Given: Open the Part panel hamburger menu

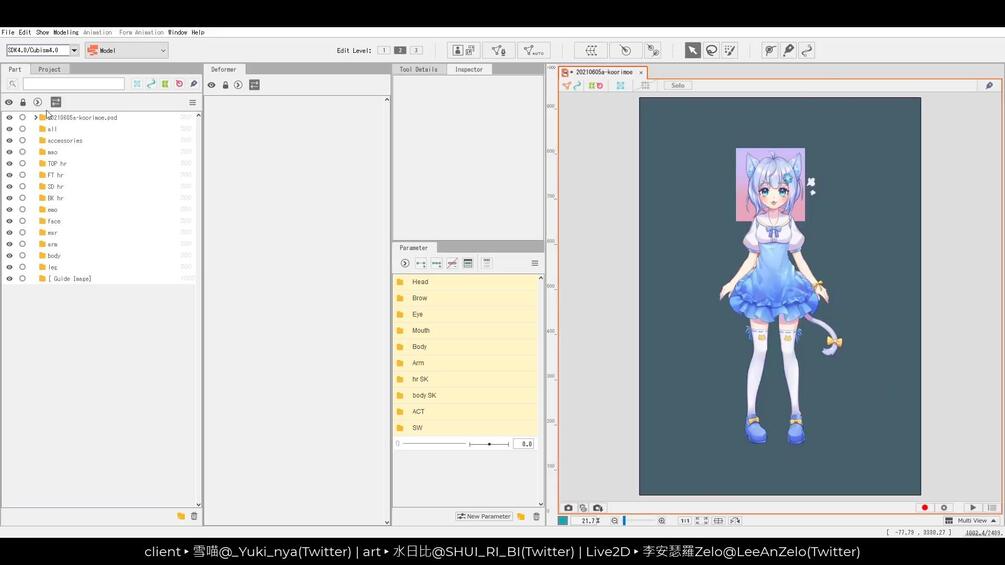Looking at the screenshot, I should click(192, 102).
